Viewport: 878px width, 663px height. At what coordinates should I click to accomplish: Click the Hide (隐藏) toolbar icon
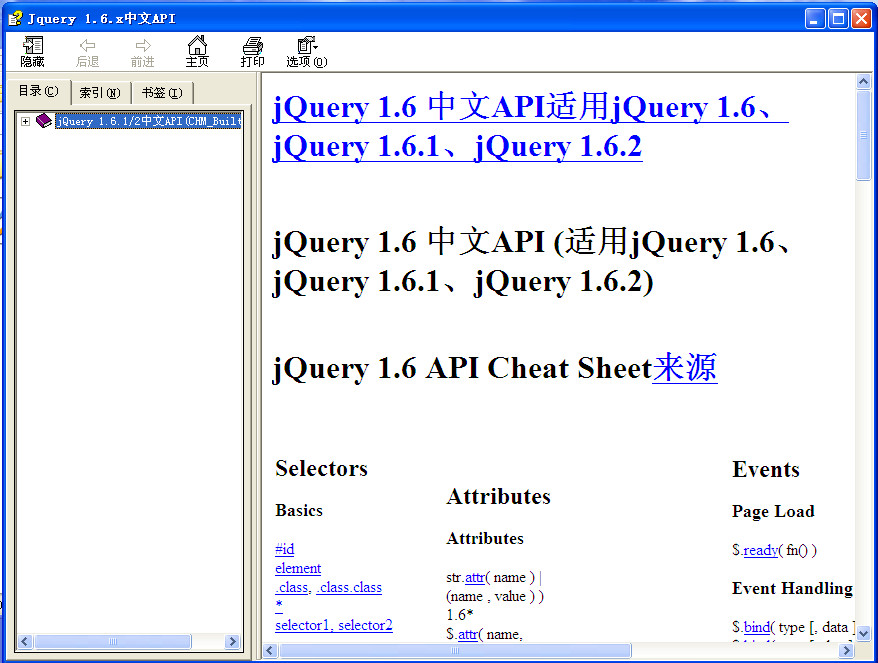[x=32, y=45]
